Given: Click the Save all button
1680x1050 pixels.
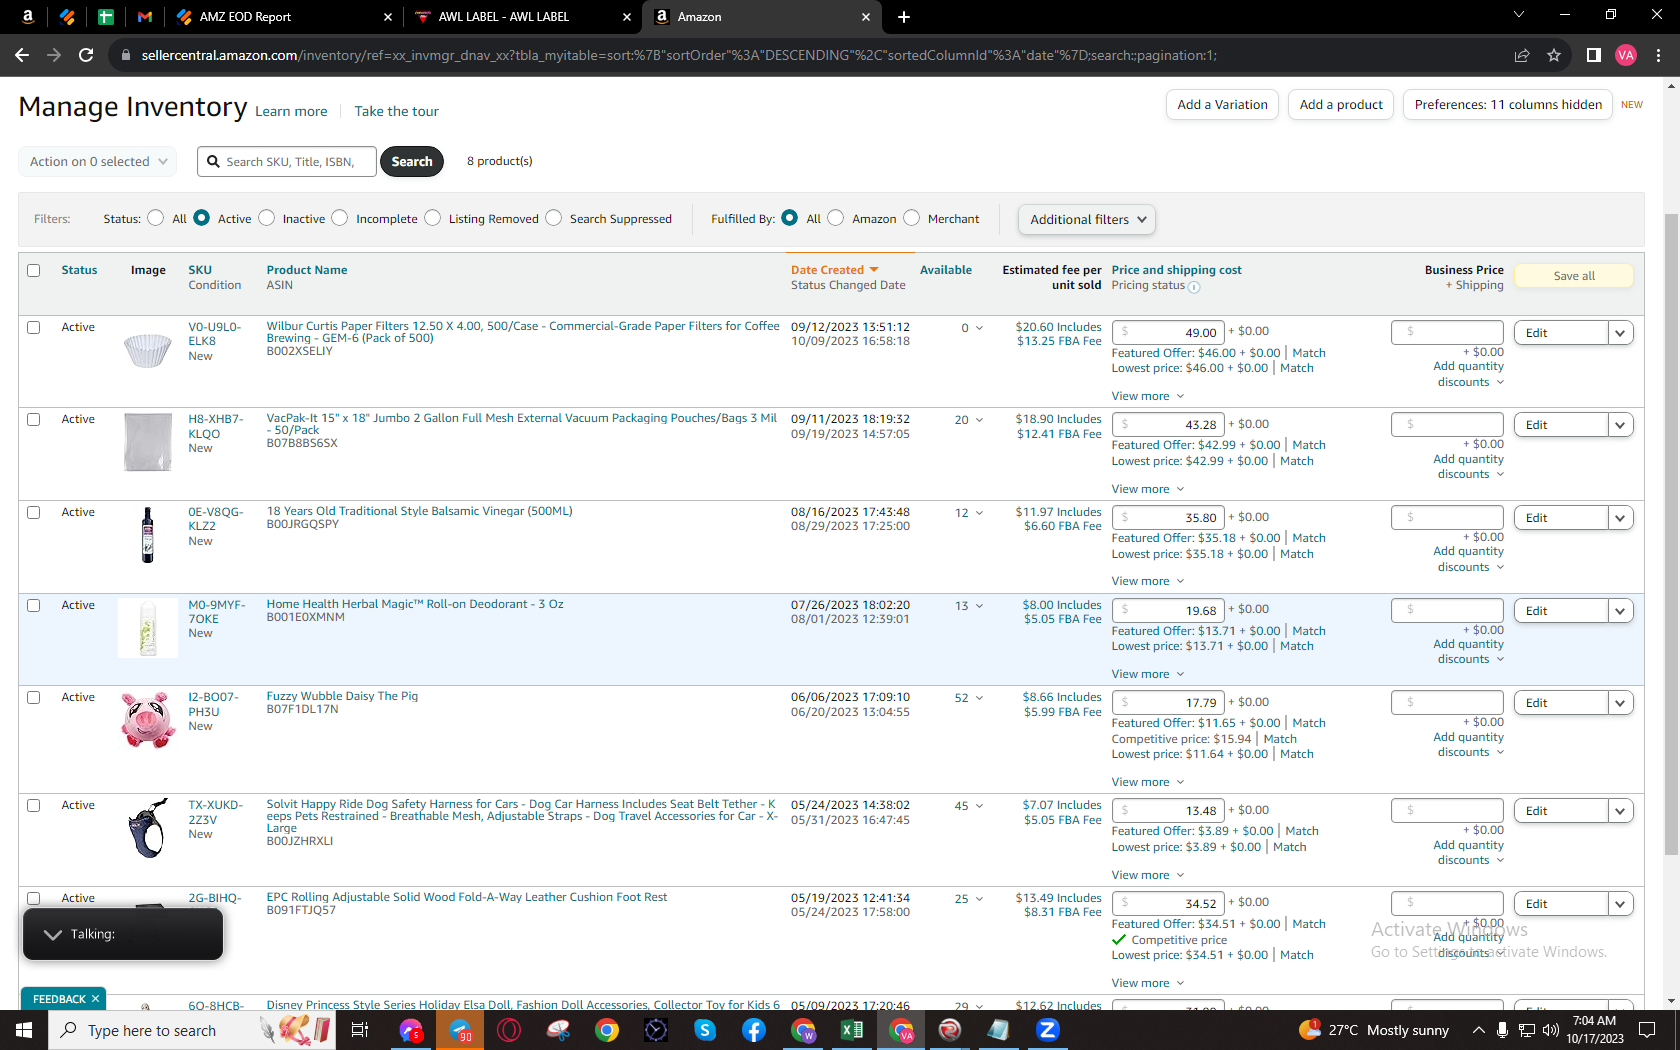Looking at the screenshot, I should [1574, 276].
